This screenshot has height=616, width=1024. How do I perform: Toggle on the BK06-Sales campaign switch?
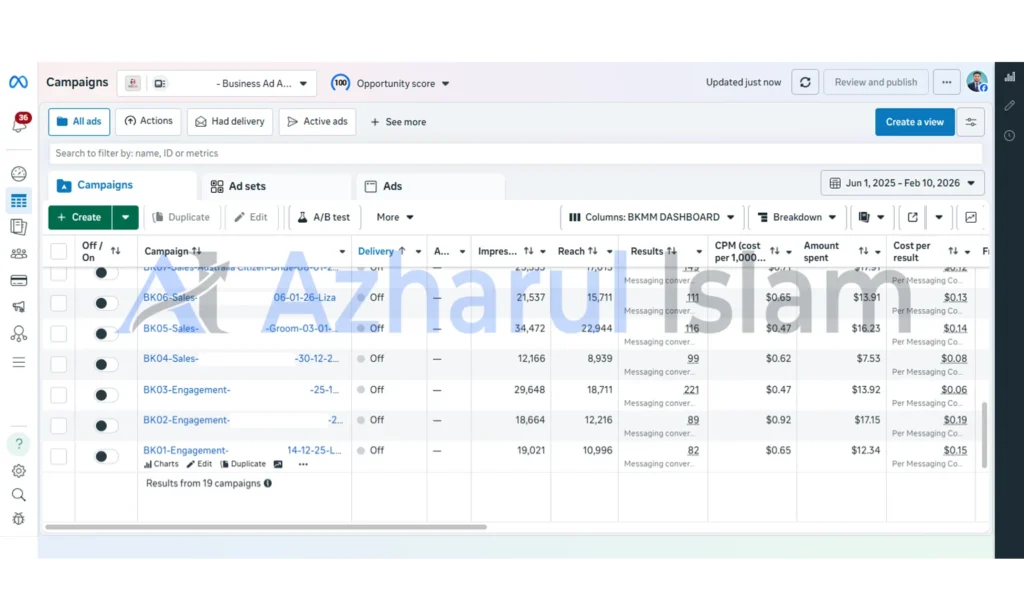[105, 303]
